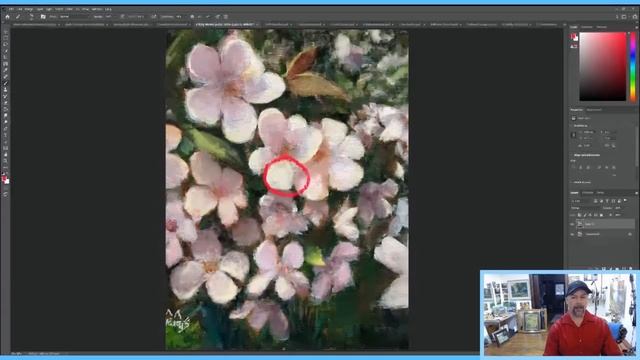This screenshot has height=360, width=640.
Task: Open brush Opacity dropdown
Action: click(x=109, y=17)
